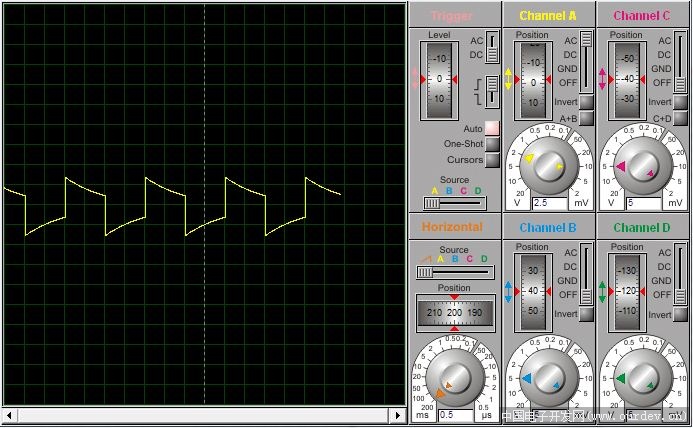This screenshot has height=428, width=693.
Task: Toggle Channel B Invert button
Action: (586, 314)
